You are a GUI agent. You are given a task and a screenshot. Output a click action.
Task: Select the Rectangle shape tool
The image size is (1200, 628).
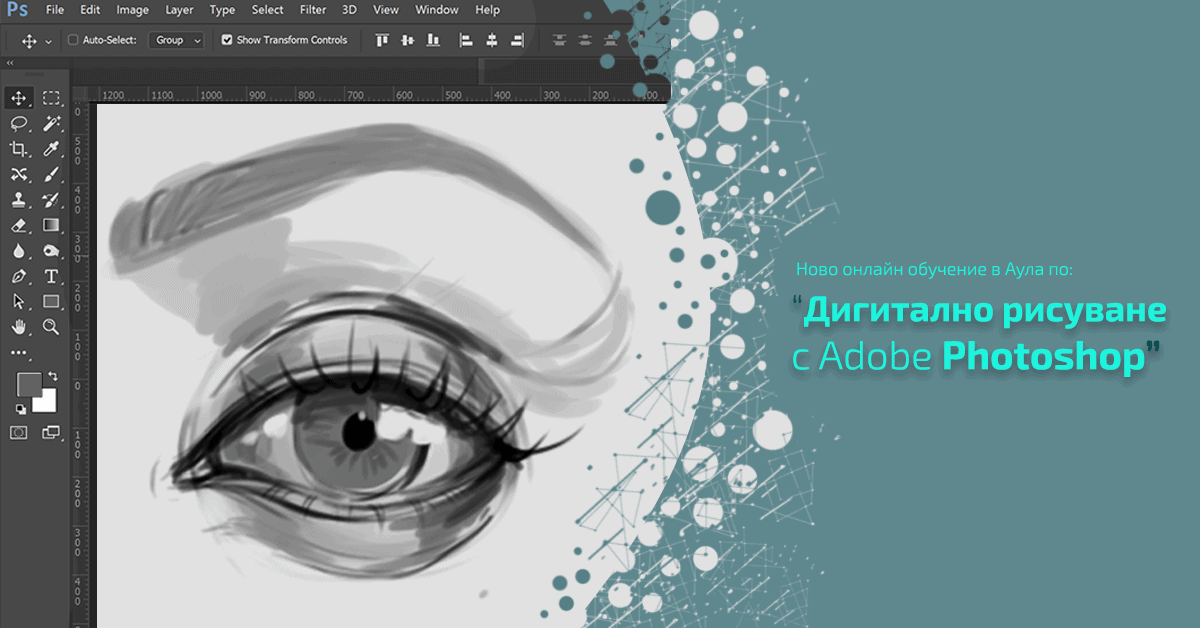tap(51, 301)
